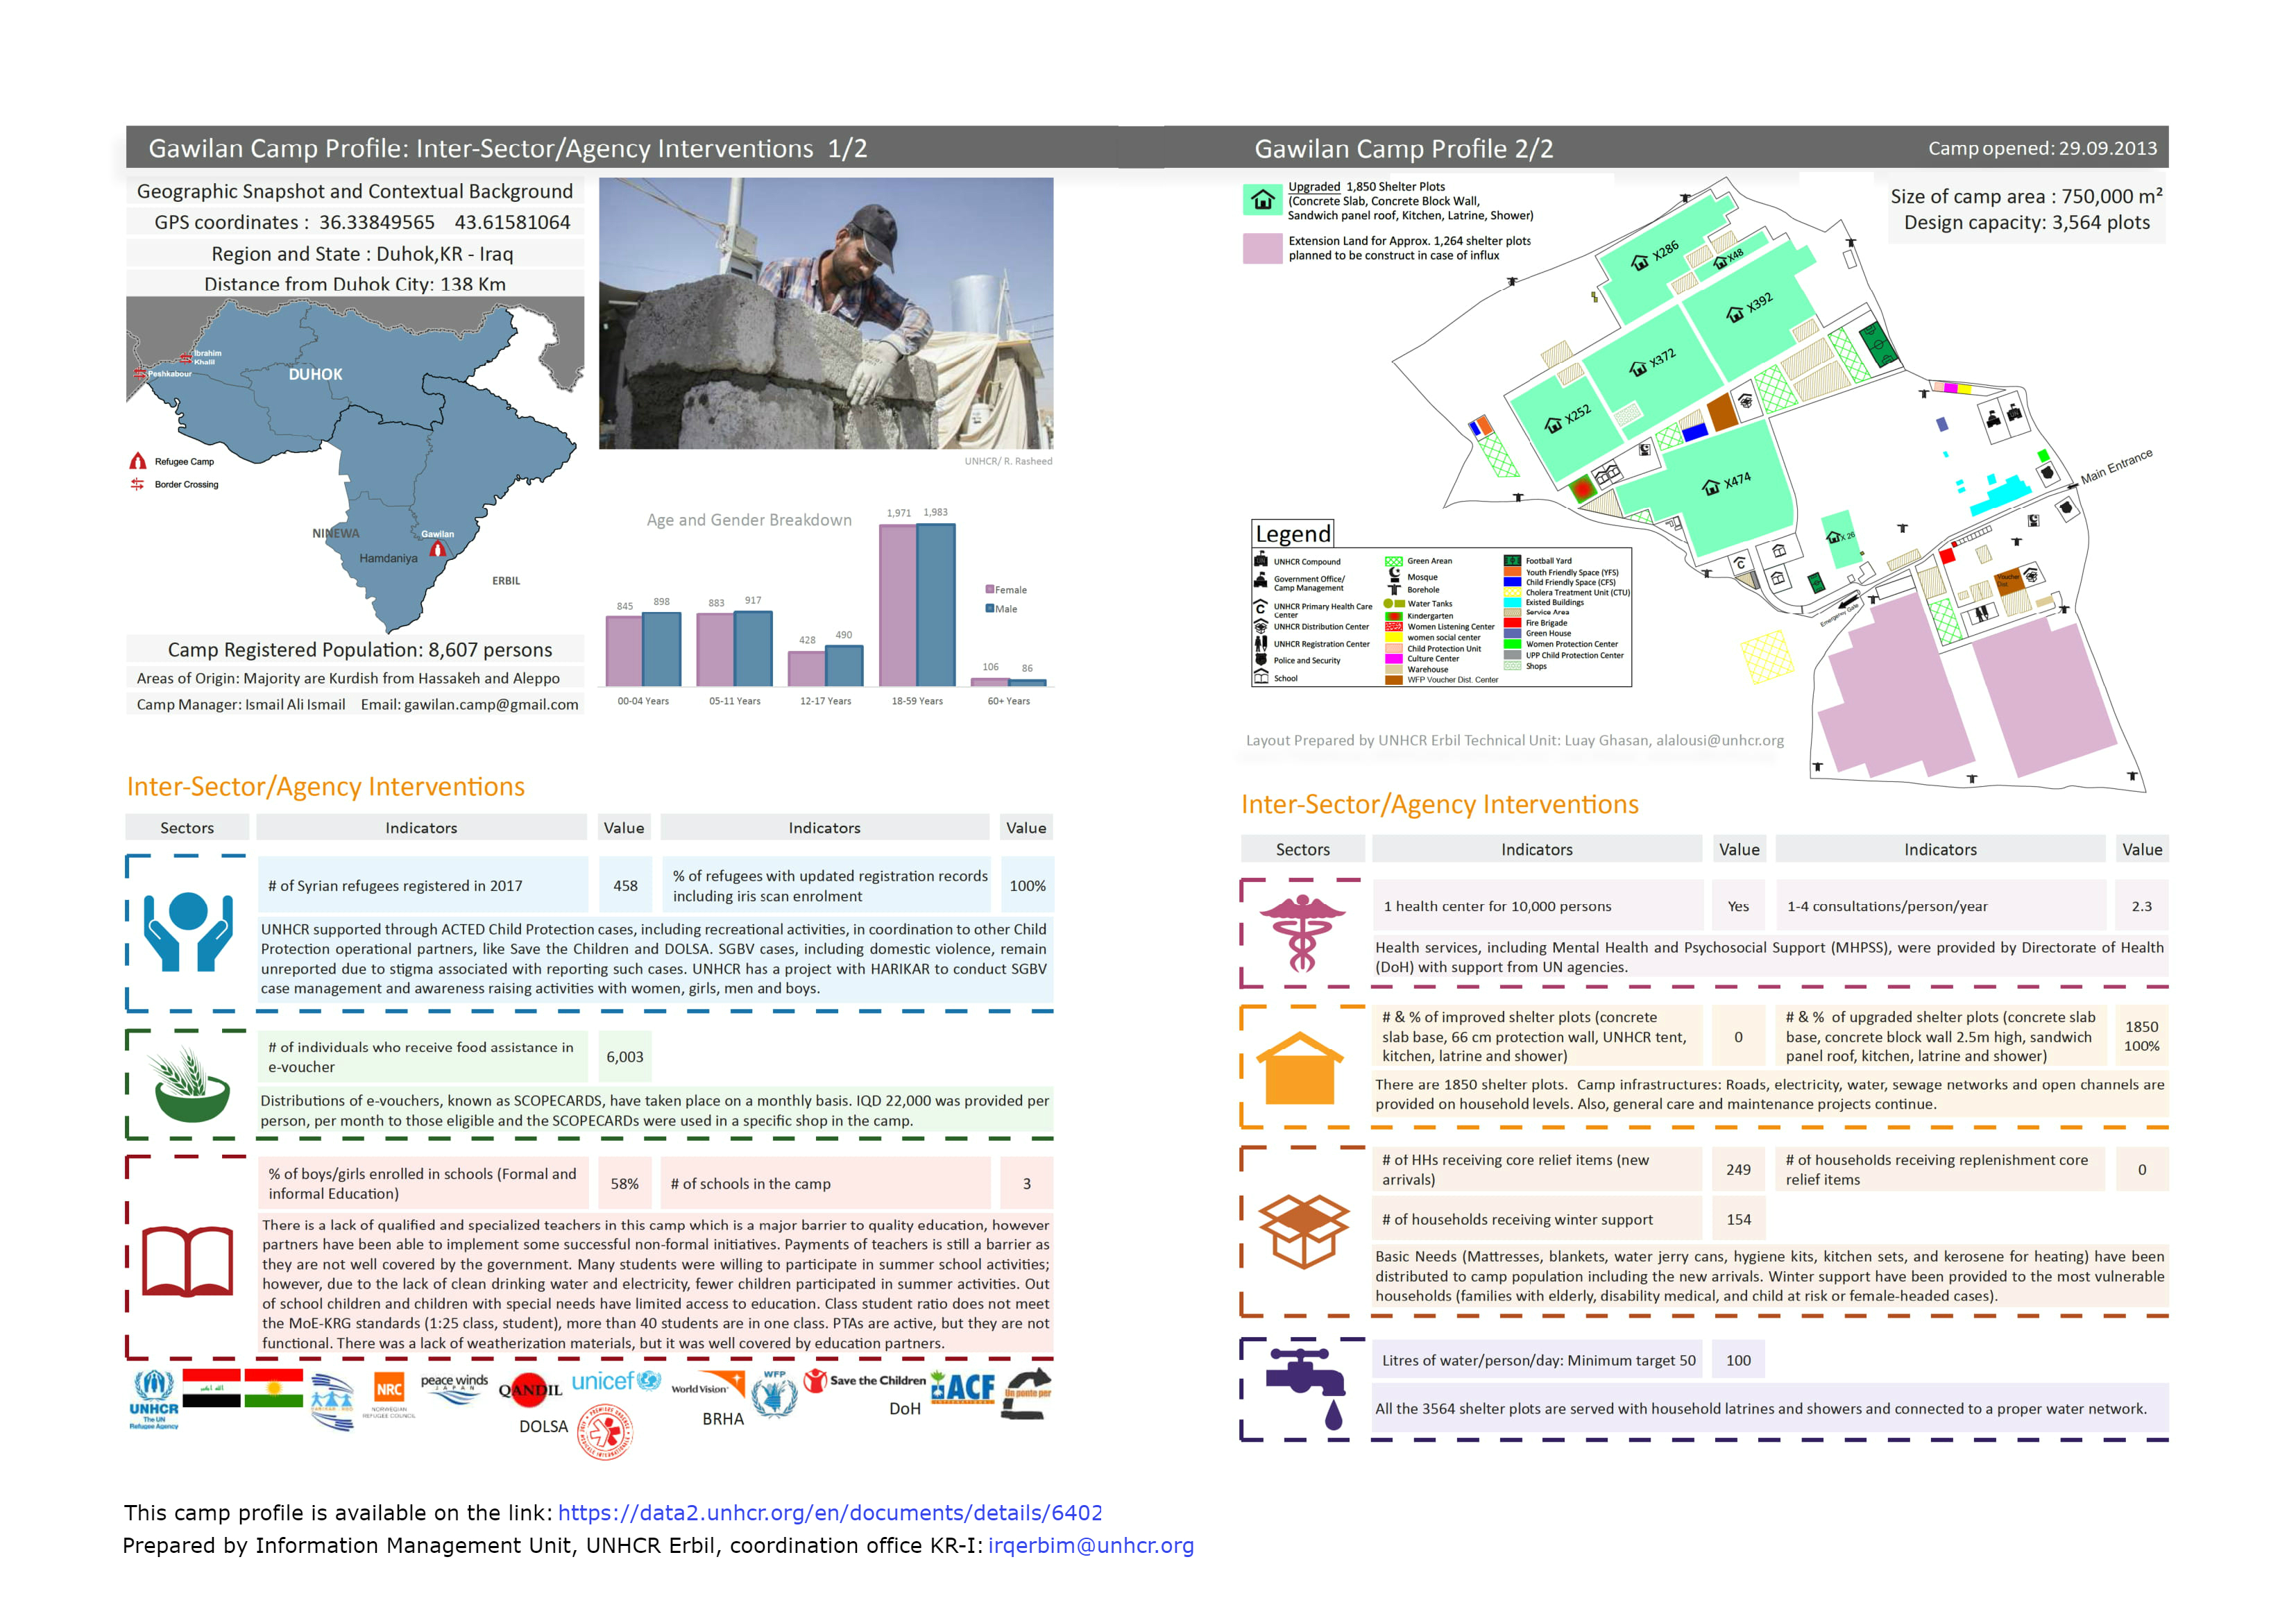Click the green Upgraded shelter plots swatch

click(x=1262, y=200)
